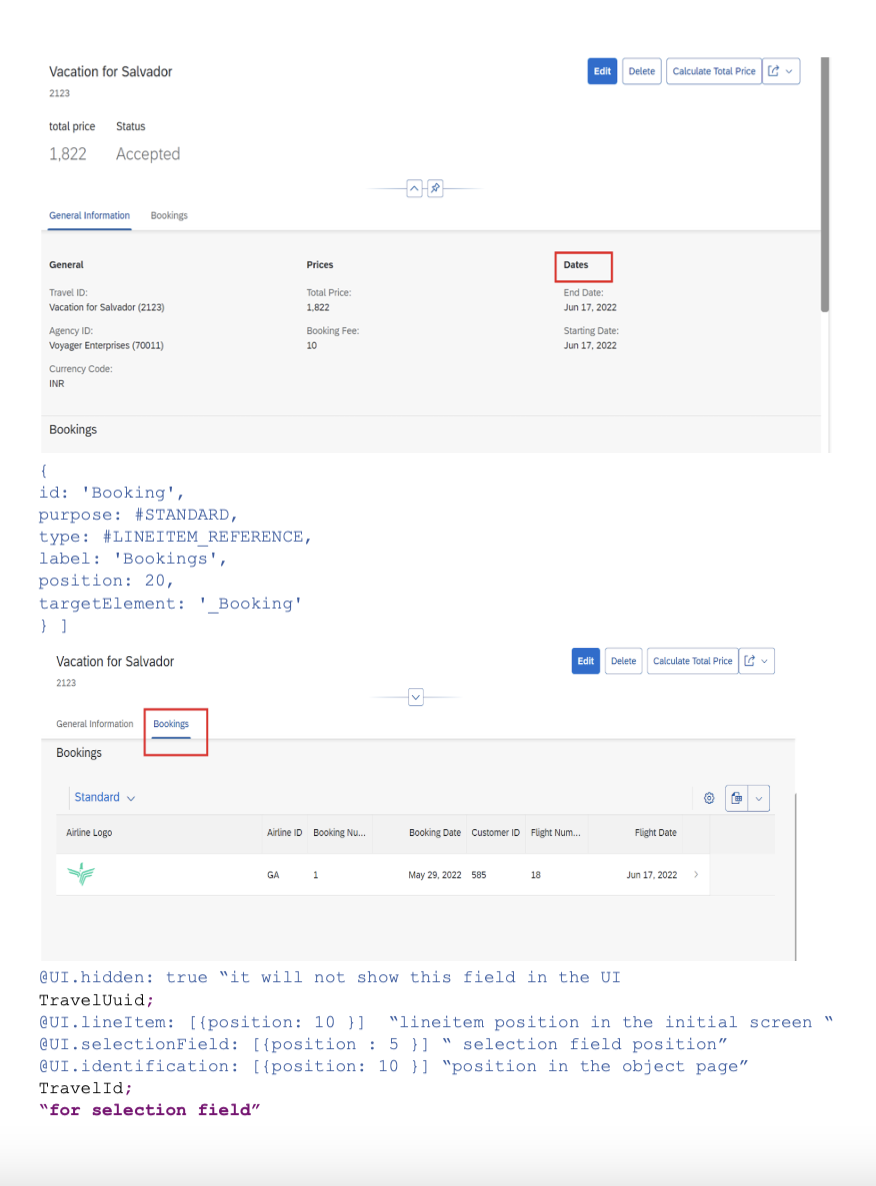Select 'Vacation for Salvador (2123)' Travel ID value
The height and width of the screenshot is (1186, 876).
[107, 307]
